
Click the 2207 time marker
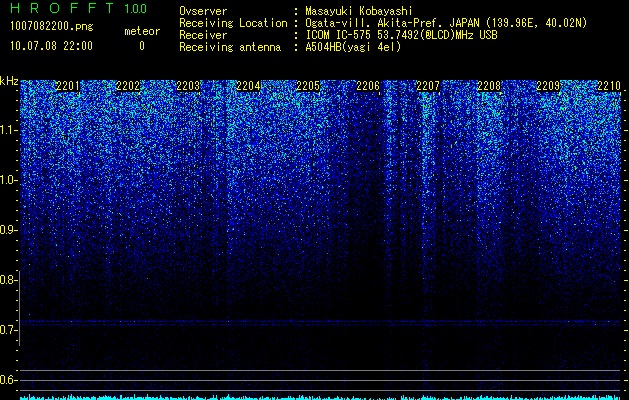coord(428,86)
